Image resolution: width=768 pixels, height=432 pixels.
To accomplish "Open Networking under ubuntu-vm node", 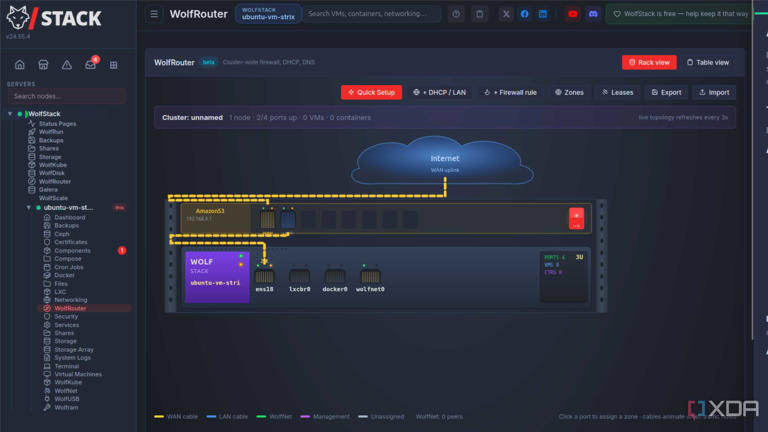I will tap(71, 300).
